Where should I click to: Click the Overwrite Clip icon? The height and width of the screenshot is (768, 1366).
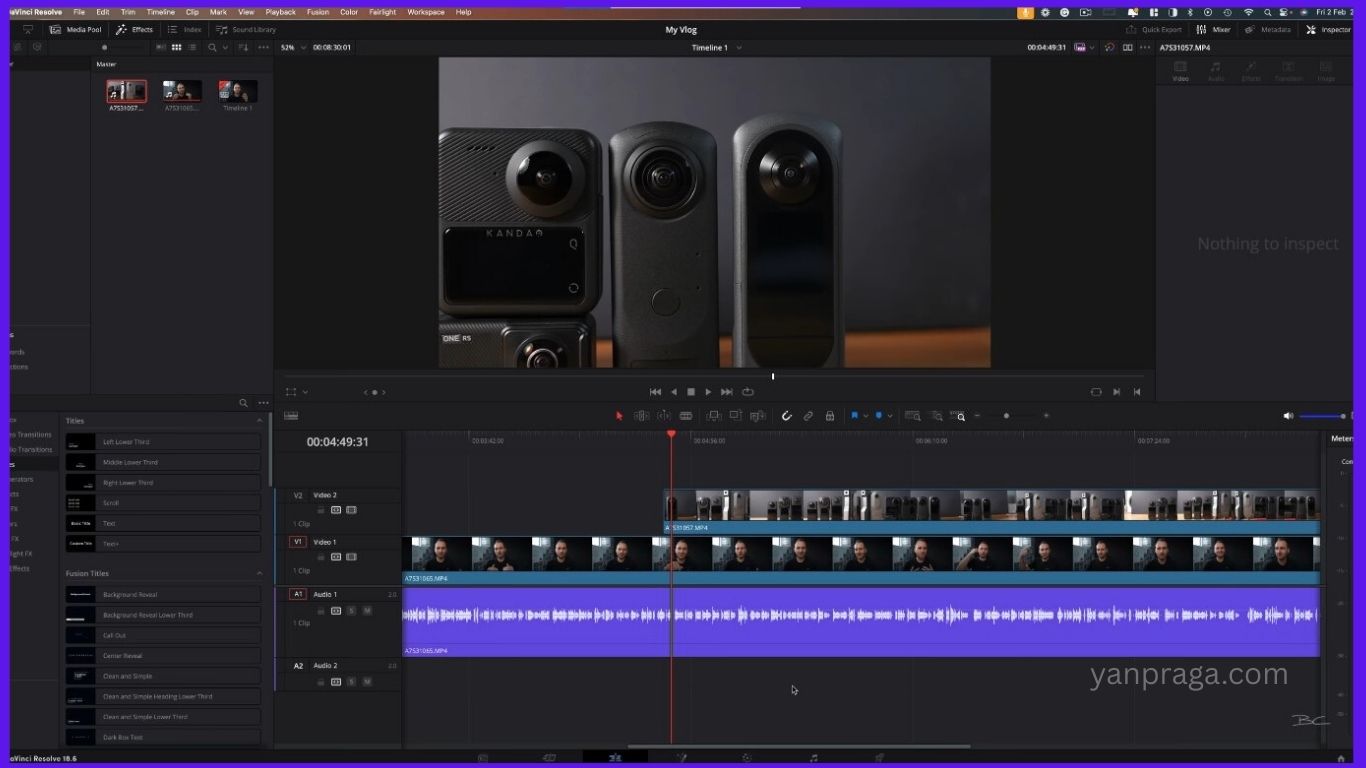735,416
